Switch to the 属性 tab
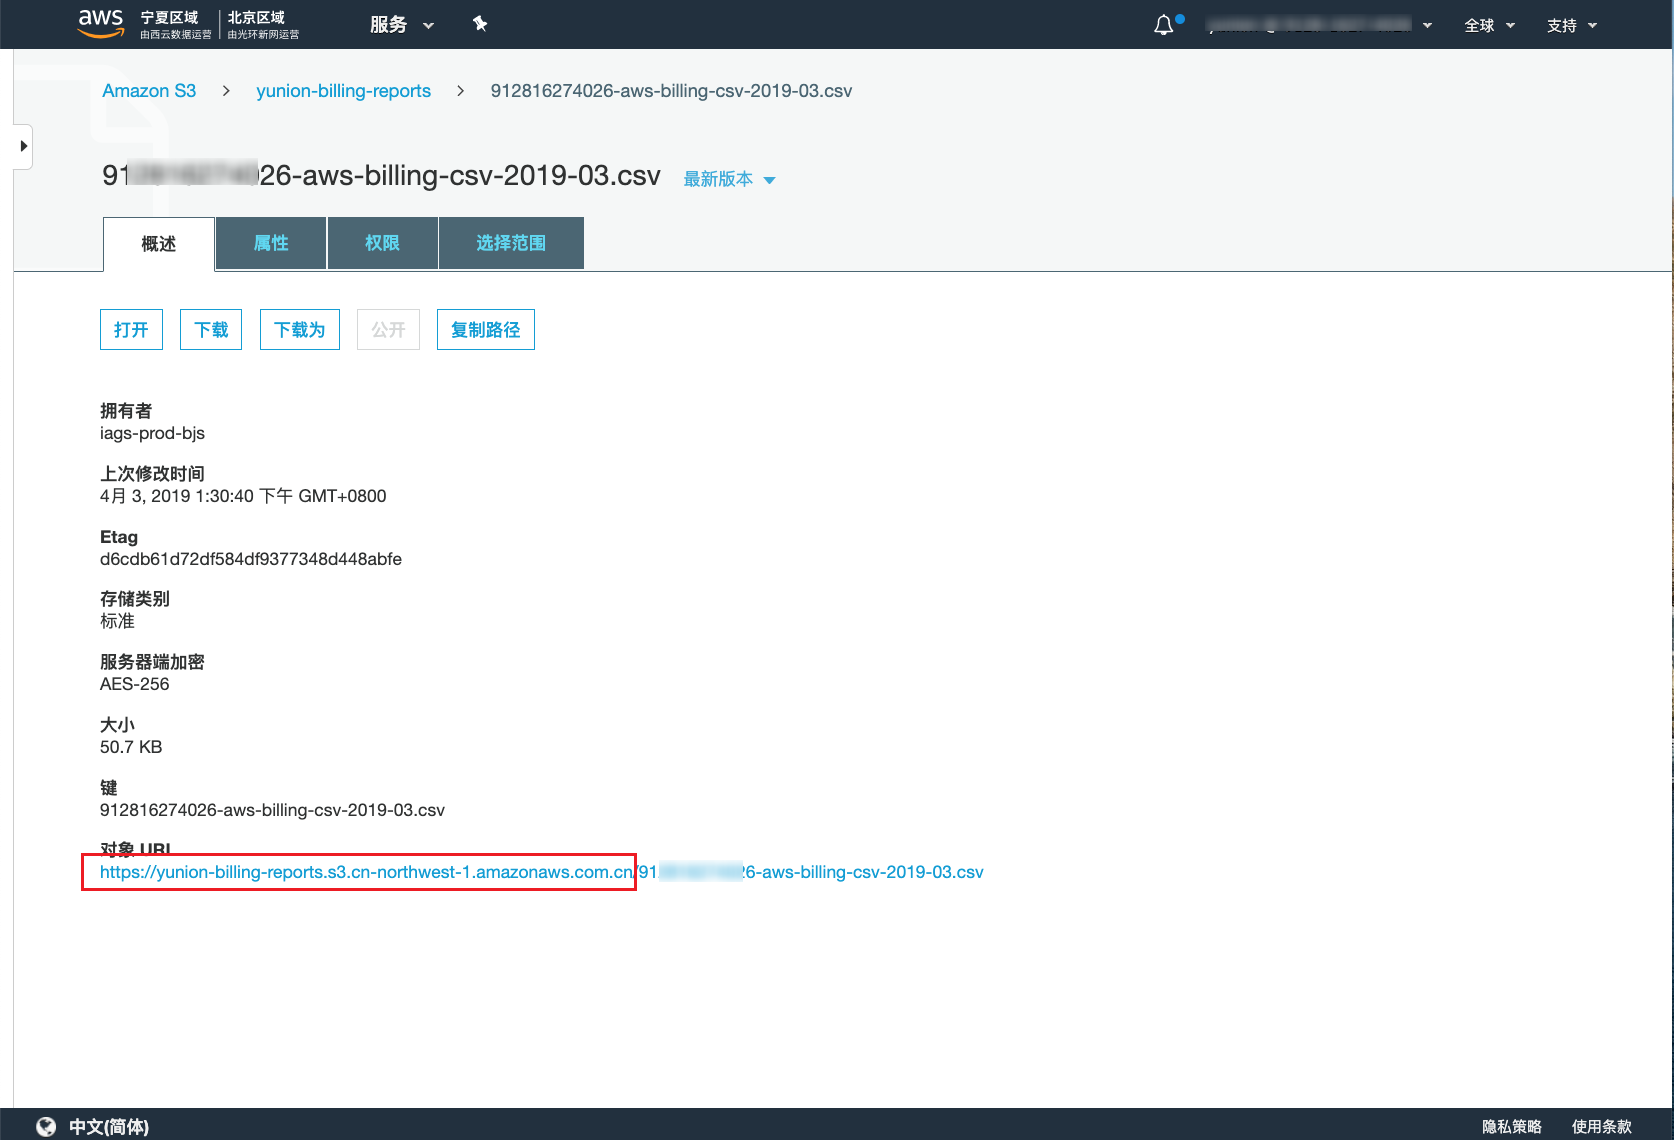Image resolution: width=1674 pixels, height=1140 pixels. pos(271,243)
